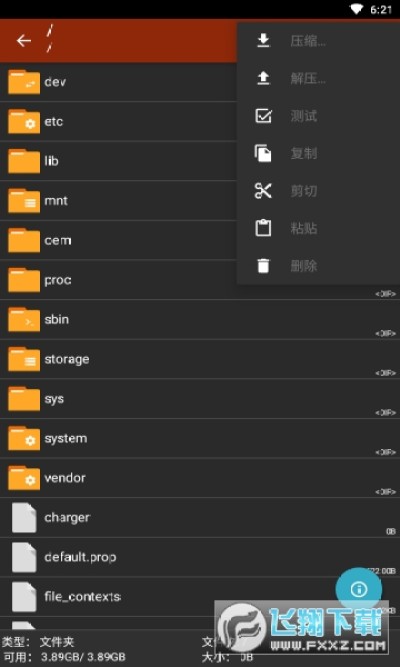Tap the round info floating button
400x667 pixels.
pos(359,589)
